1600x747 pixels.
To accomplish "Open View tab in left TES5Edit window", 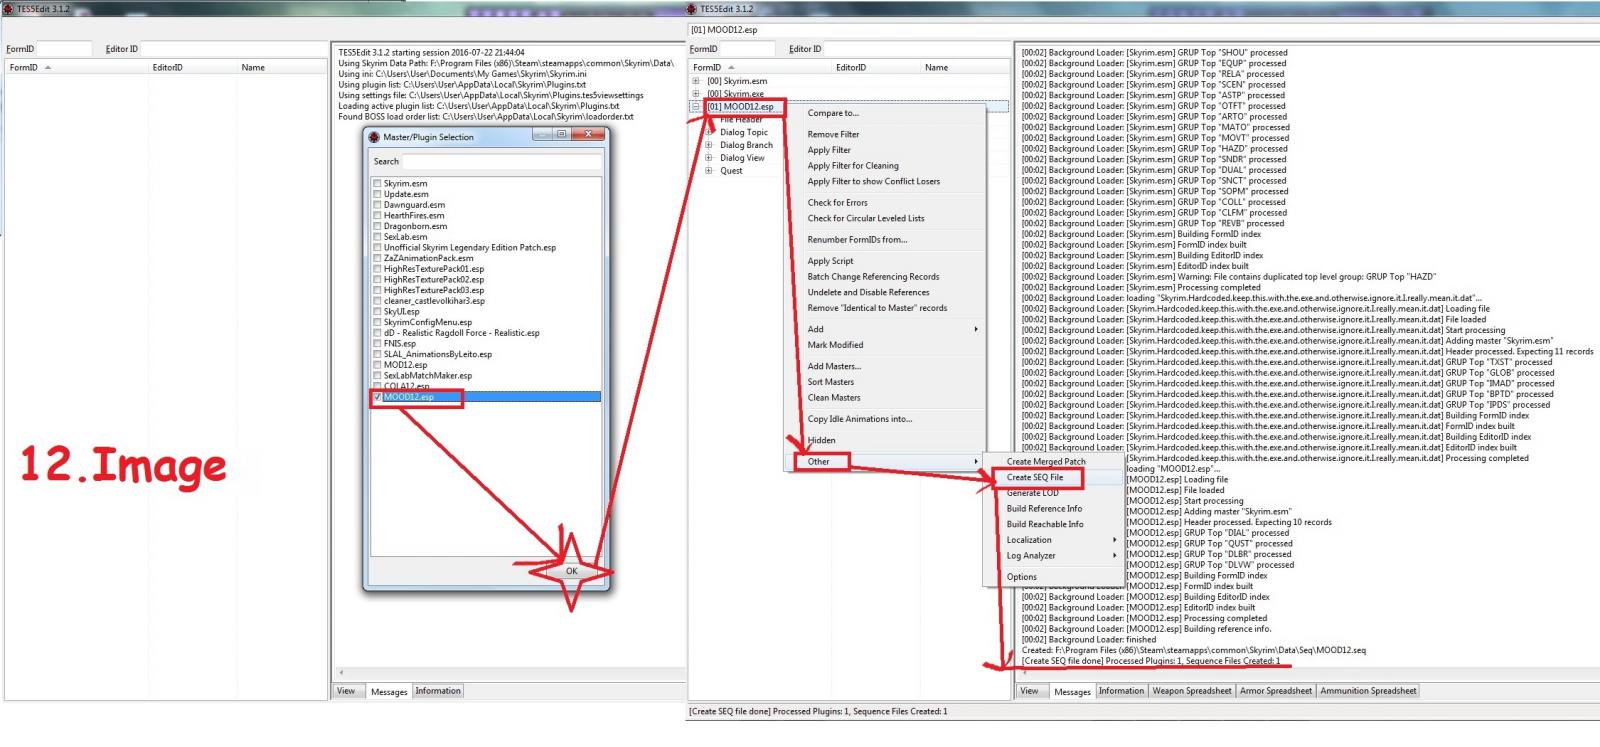I will pyautogui.click(x=346, y=691).
